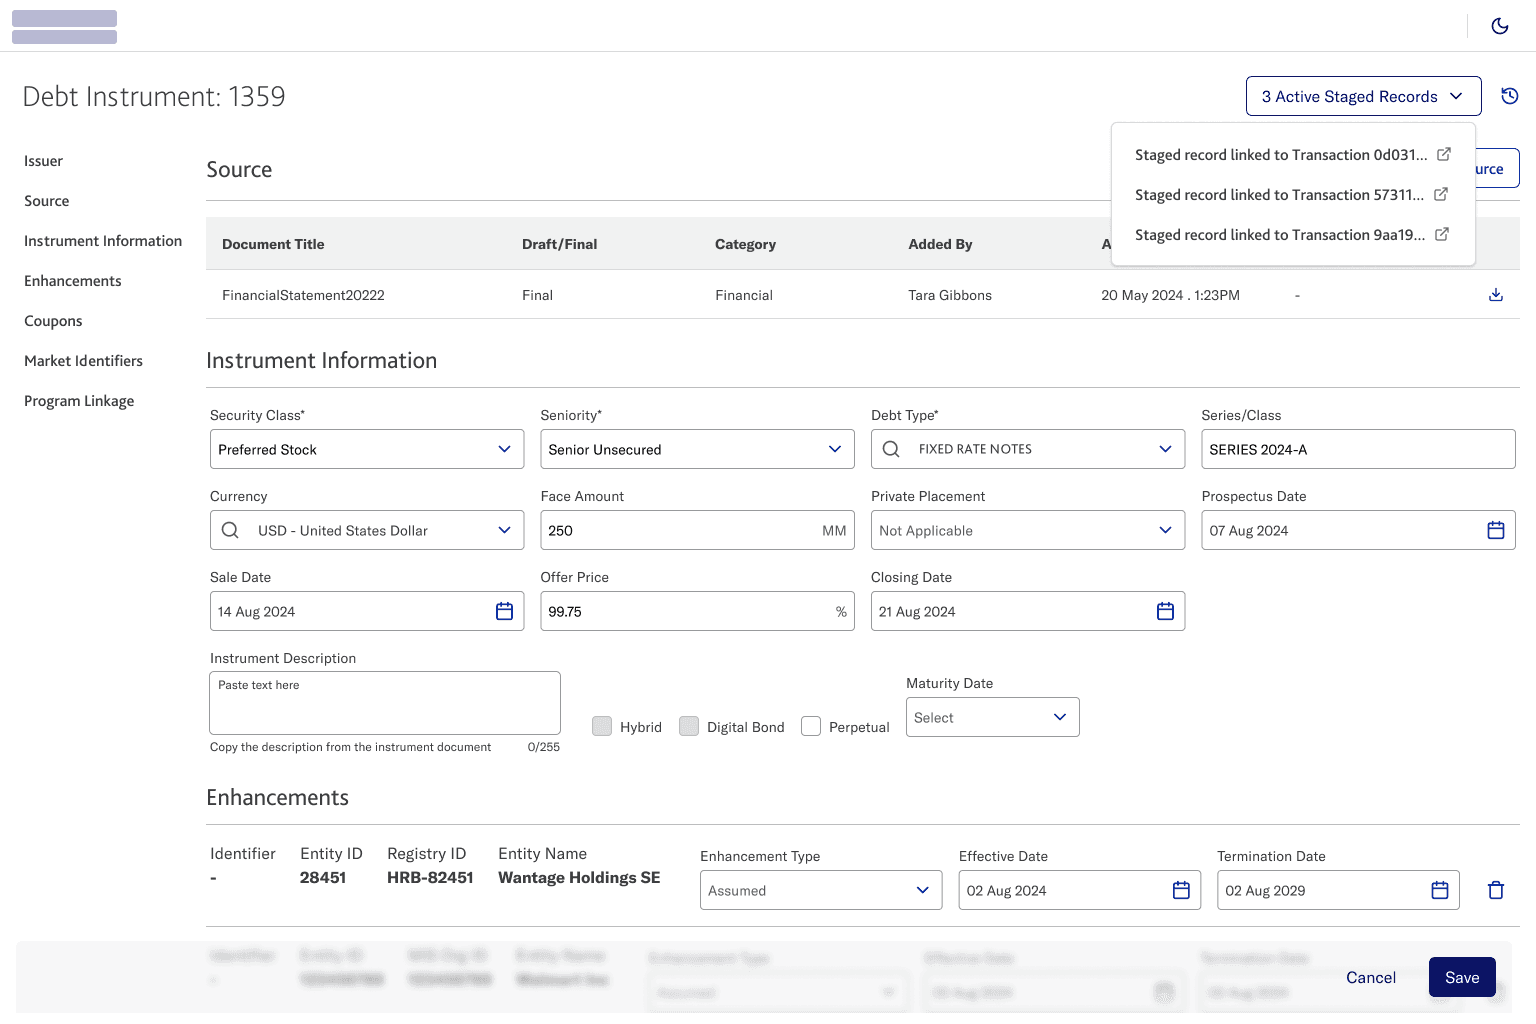Open the Sale Date calendar picker
1536x1024 pixels.
[x=504, y=612]
